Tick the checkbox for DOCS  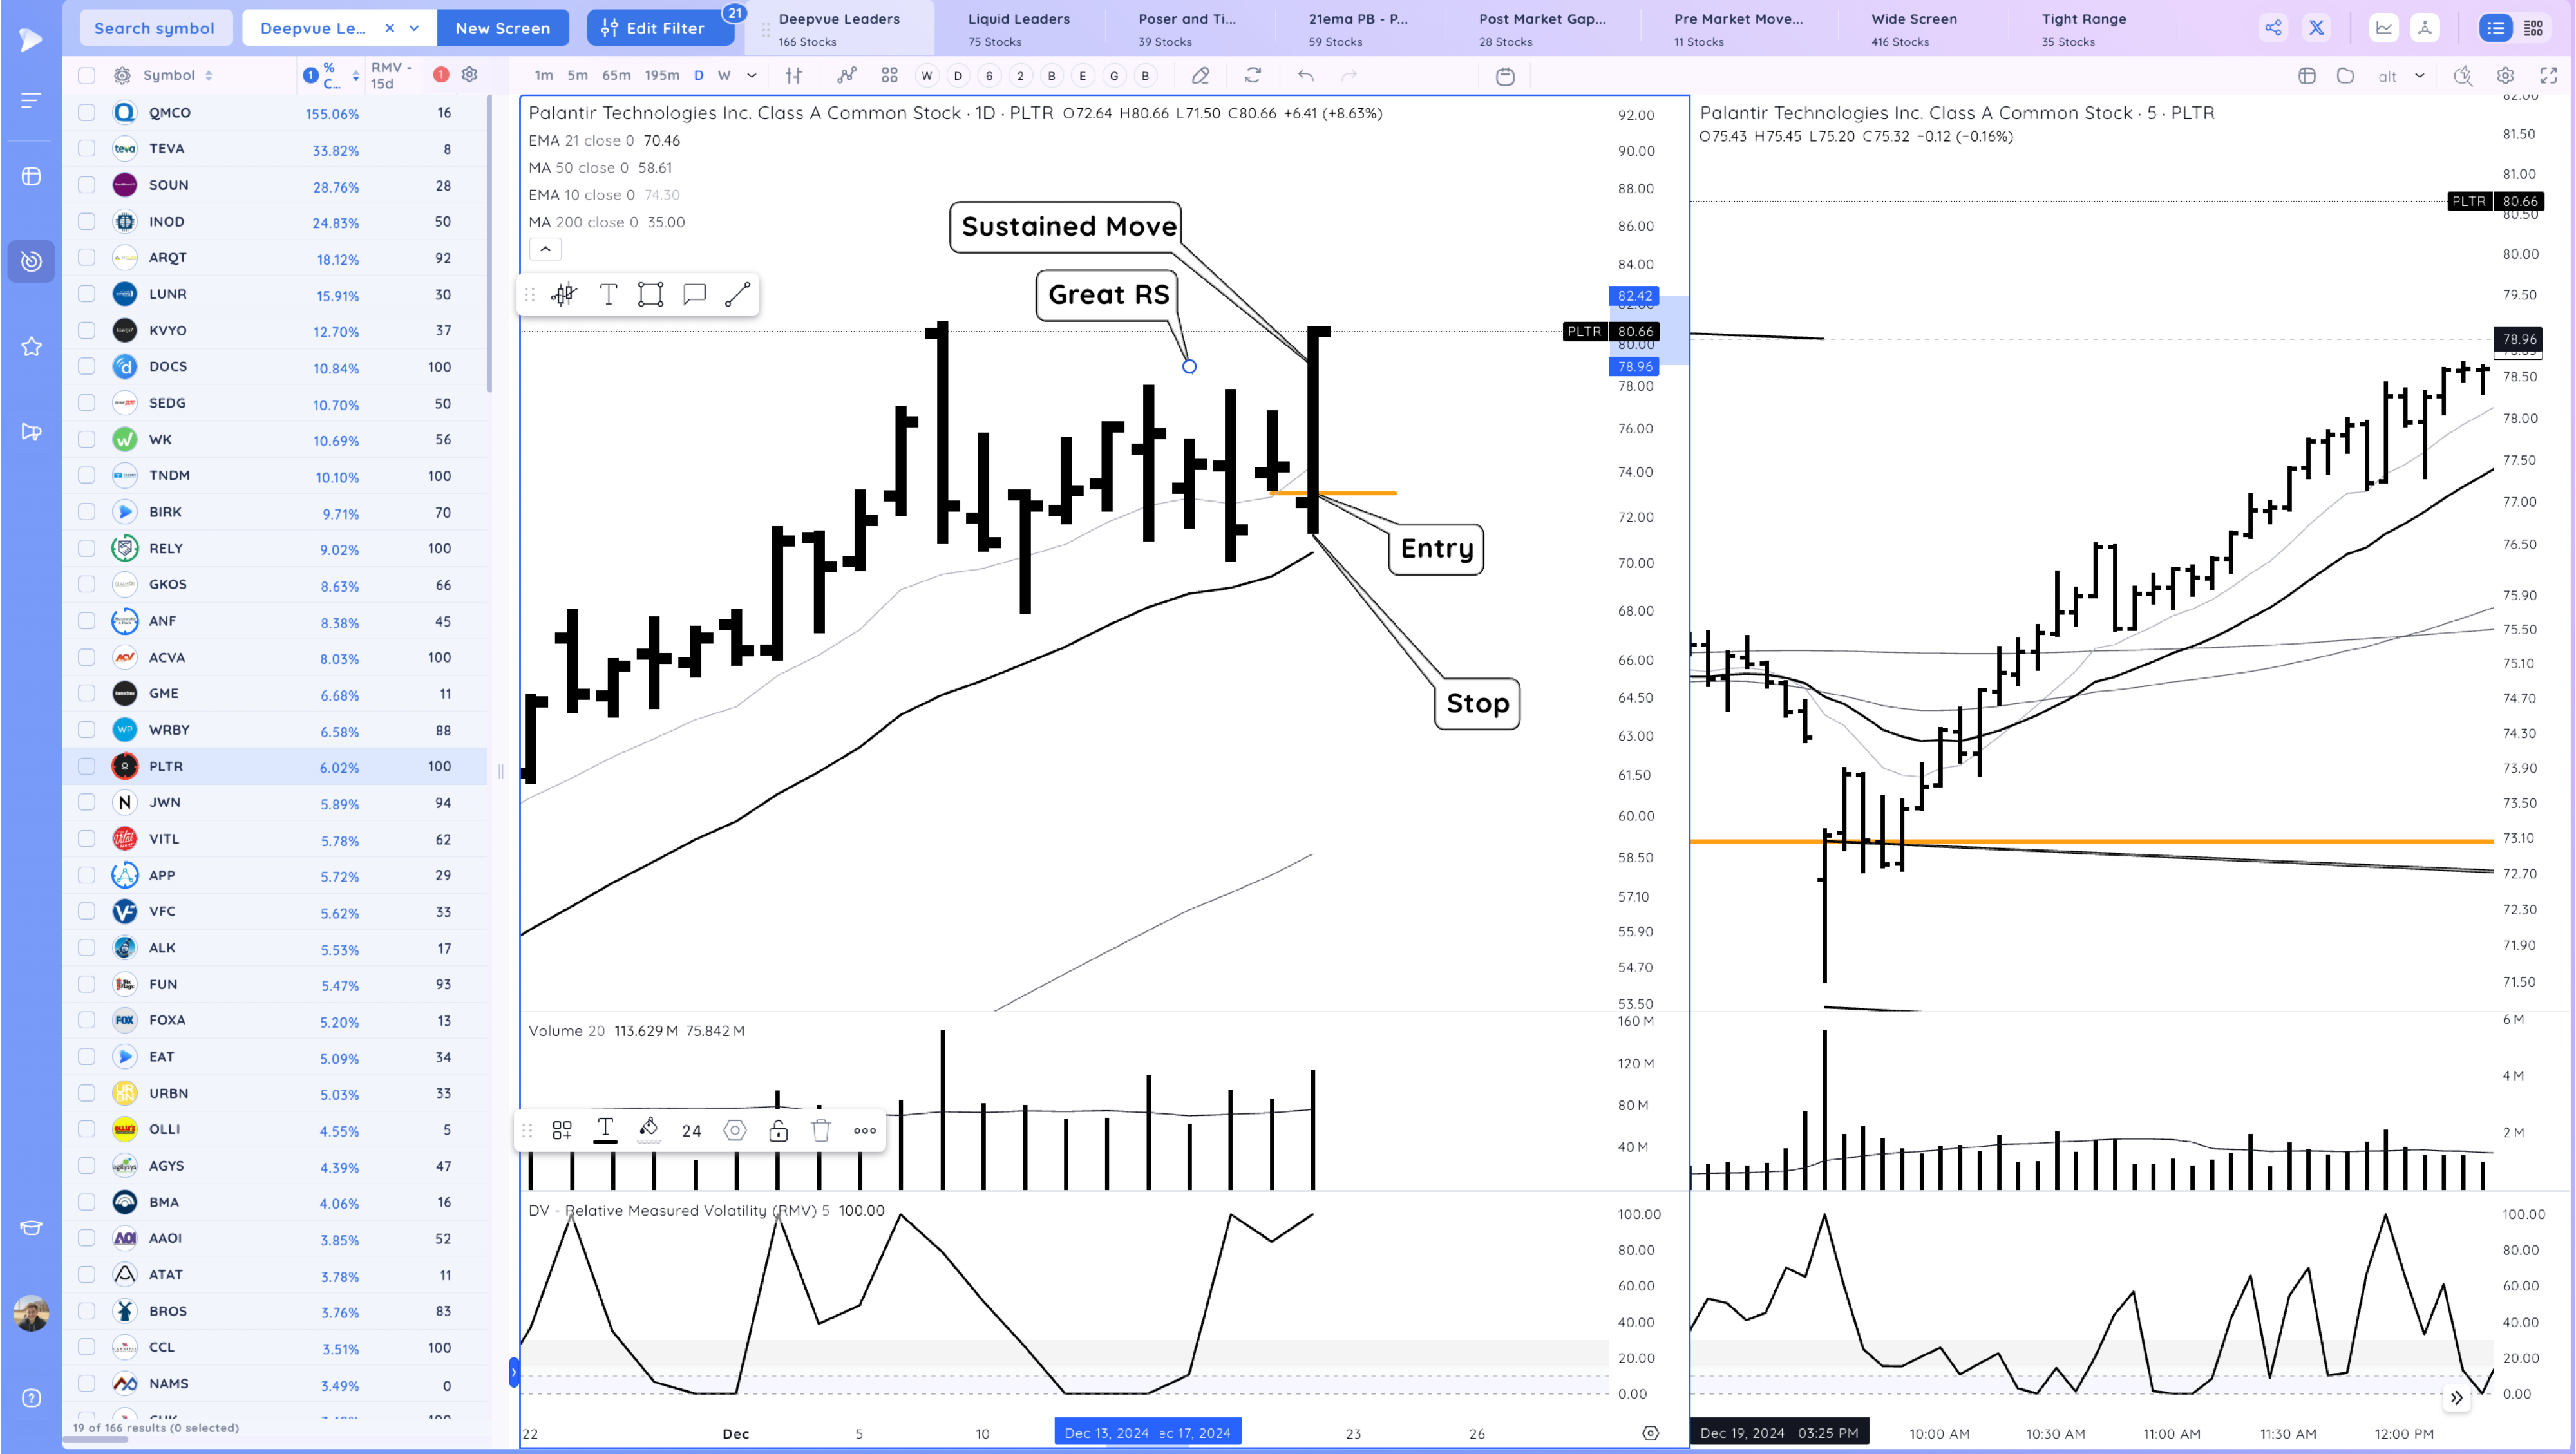pos(87,366)
